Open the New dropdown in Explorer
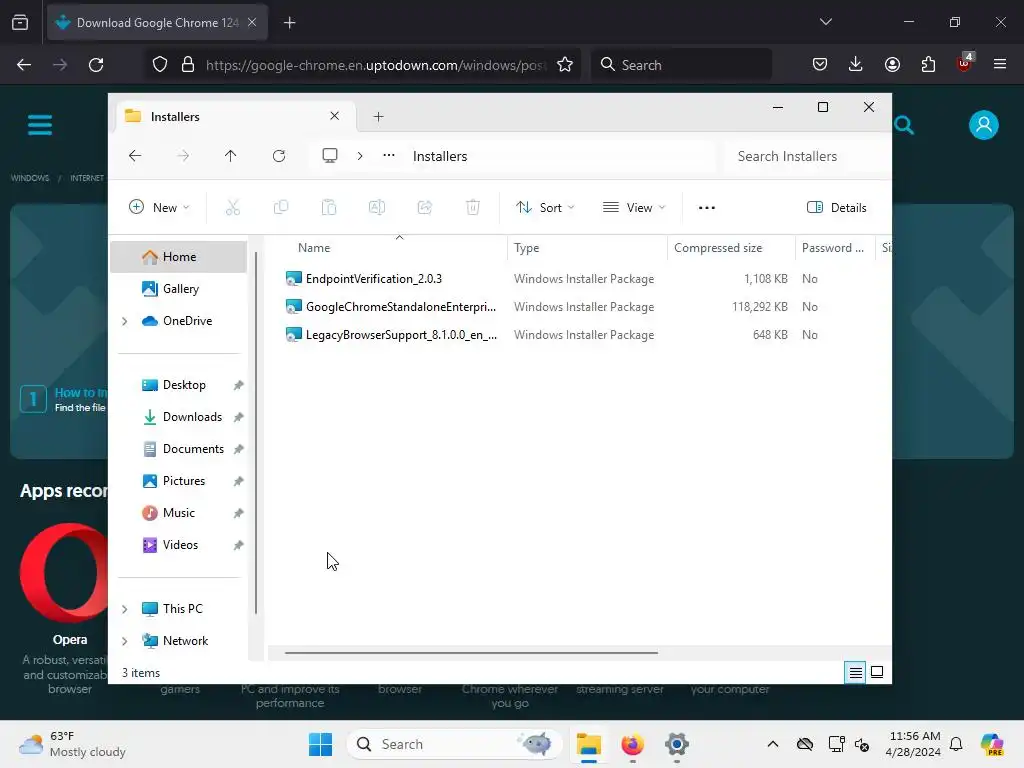 [159, 208]
